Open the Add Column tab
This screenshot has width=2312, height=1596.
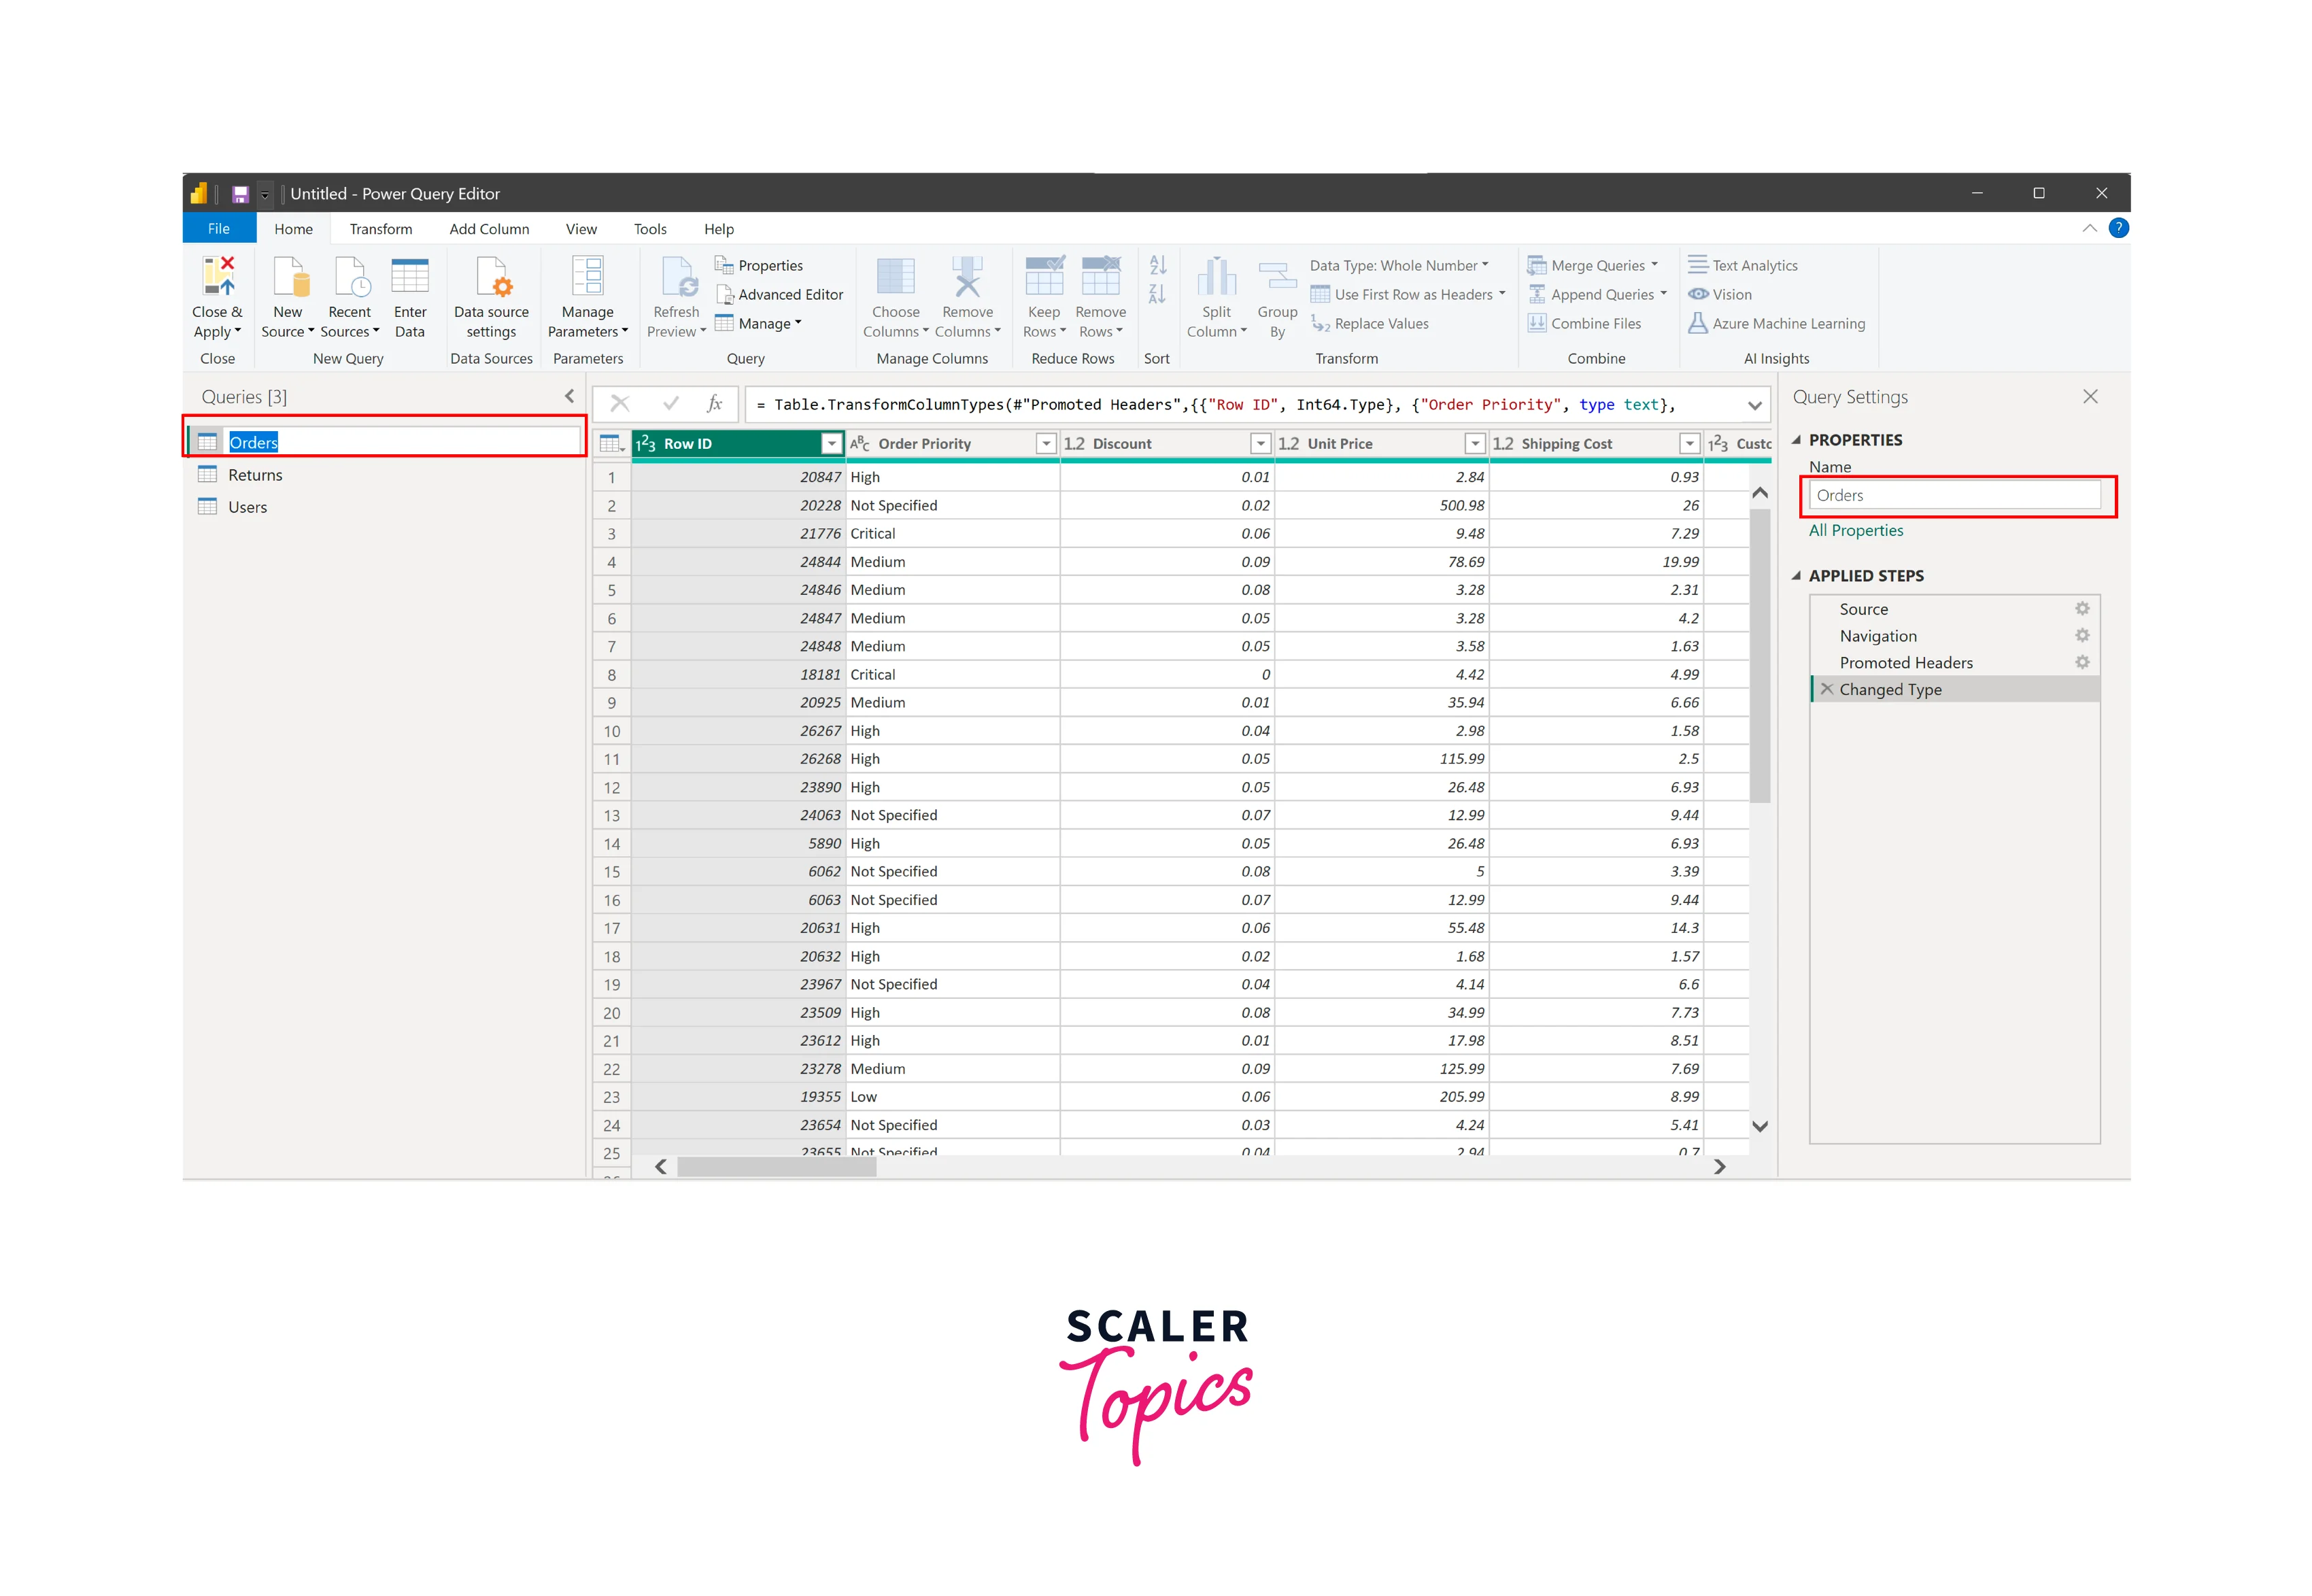coord(489,229)
